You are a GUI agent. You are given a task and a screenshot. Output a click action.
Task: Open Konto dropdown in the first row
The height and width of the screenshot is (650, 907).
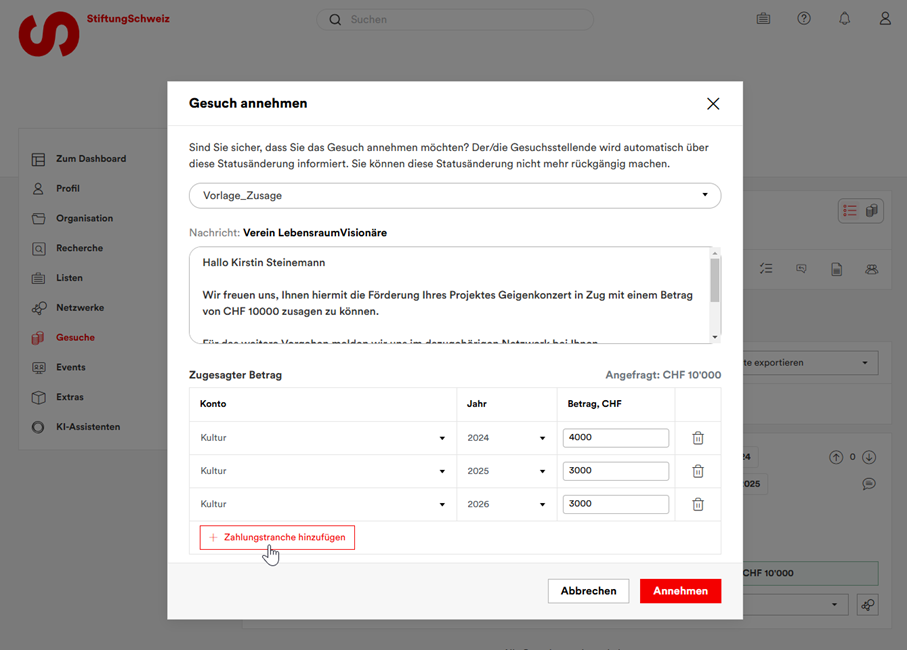tap(323, 438)
